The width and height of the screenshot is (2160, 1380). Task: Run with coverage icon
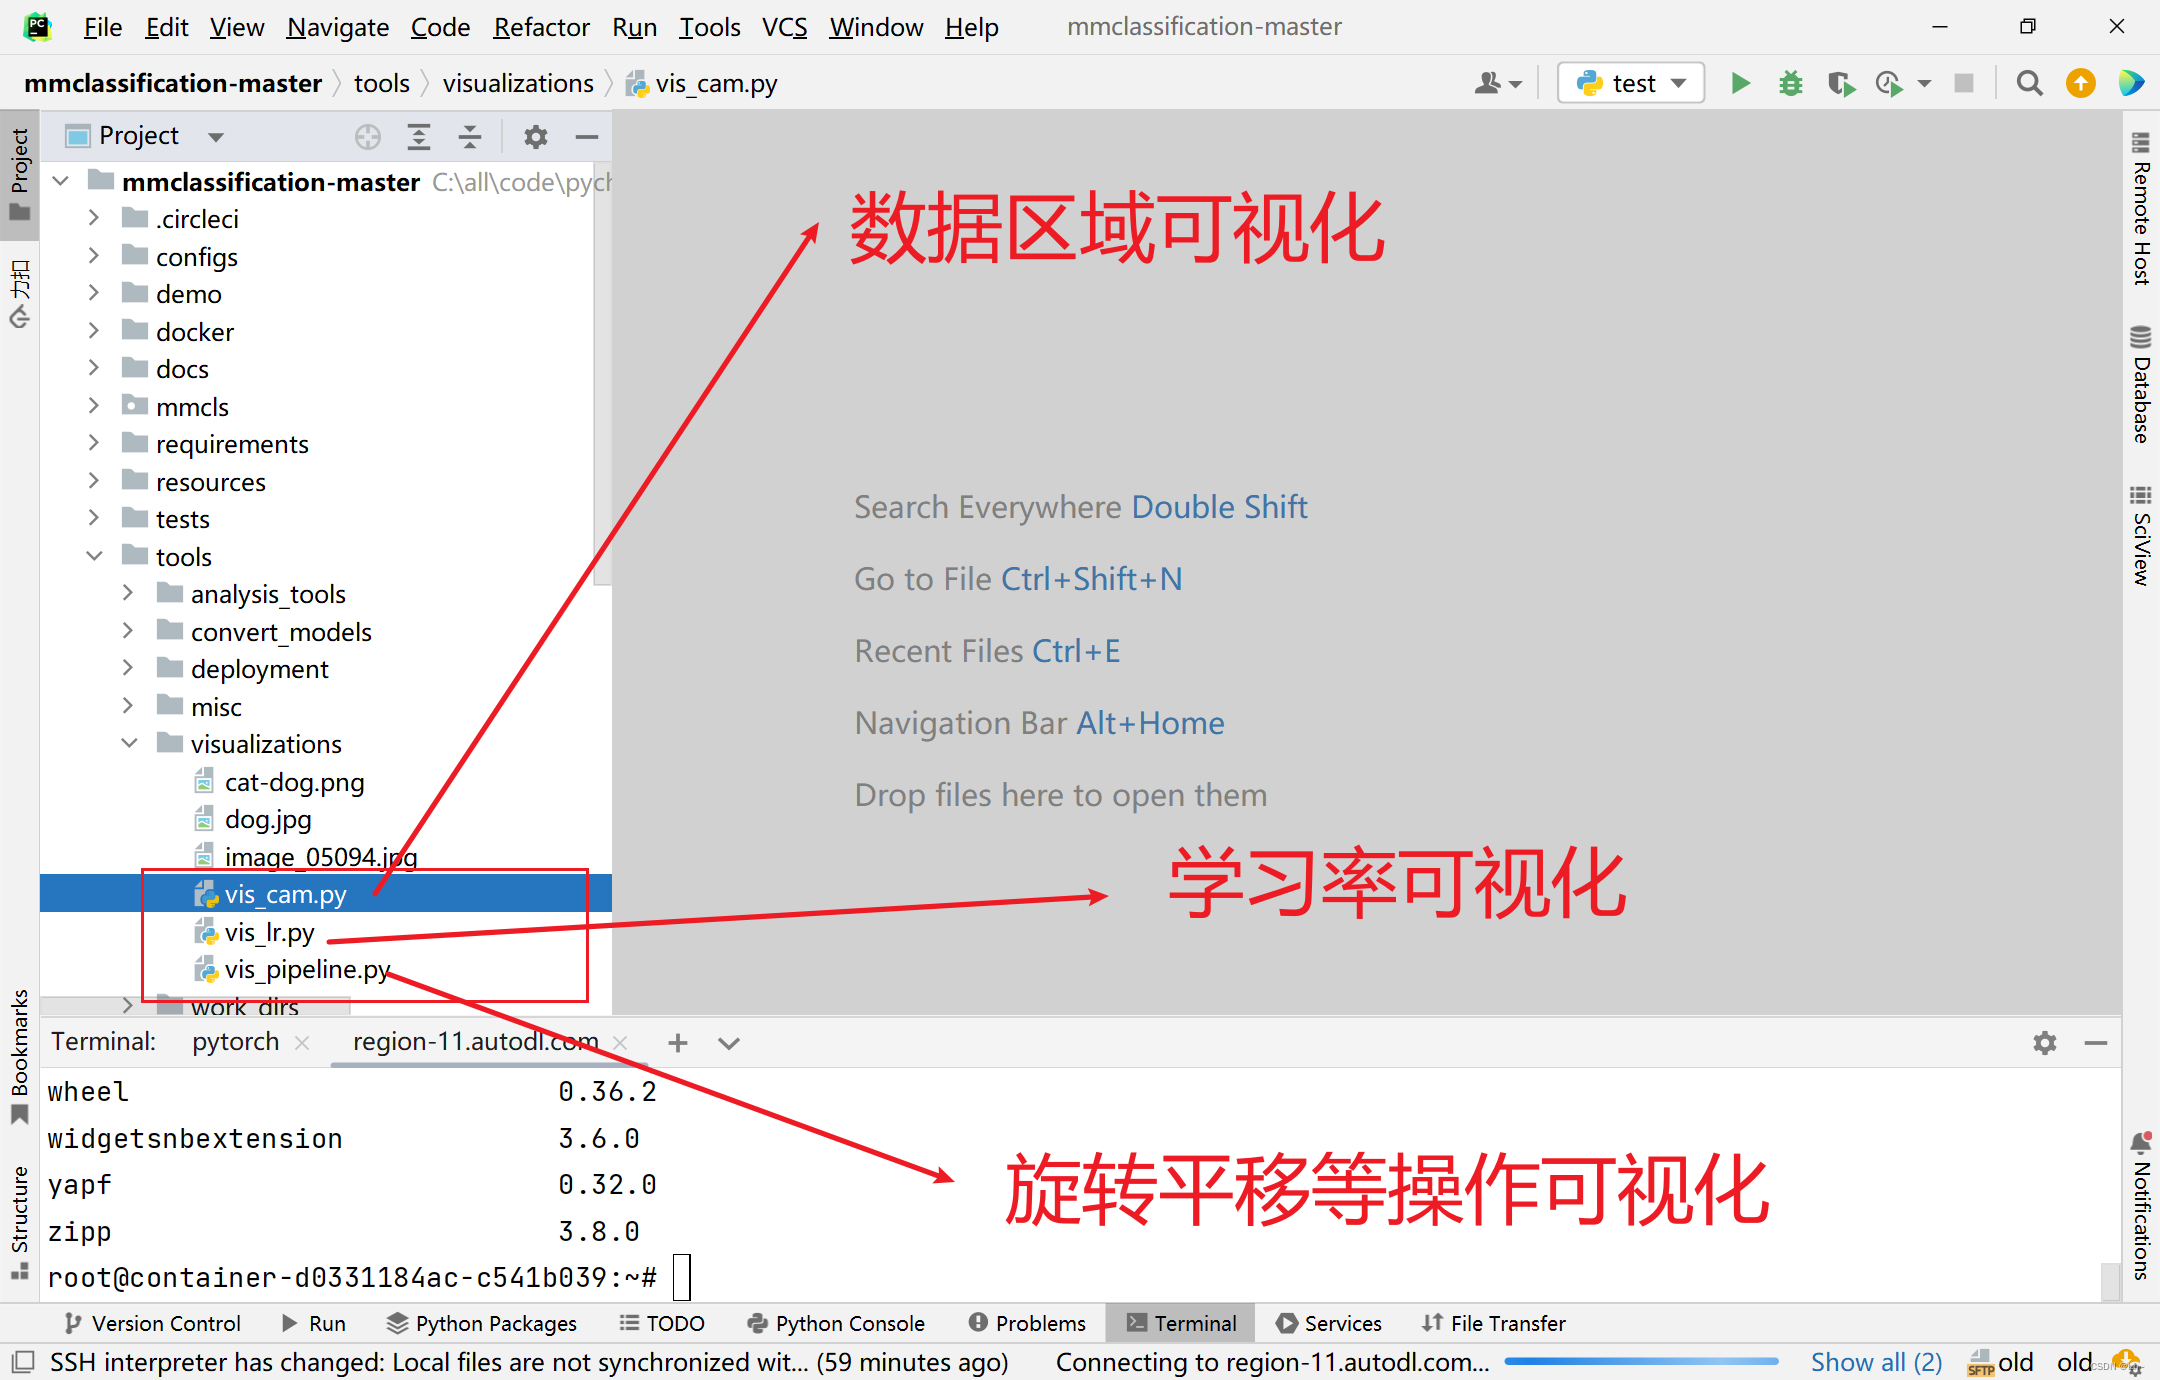coord(1840,83)
